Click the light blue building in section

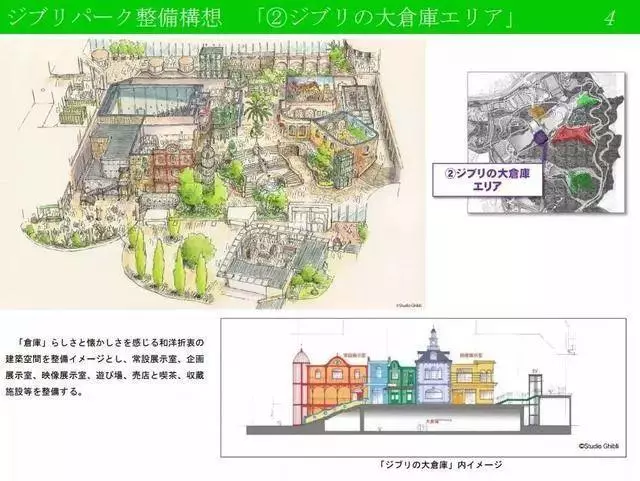pos(378,382)
